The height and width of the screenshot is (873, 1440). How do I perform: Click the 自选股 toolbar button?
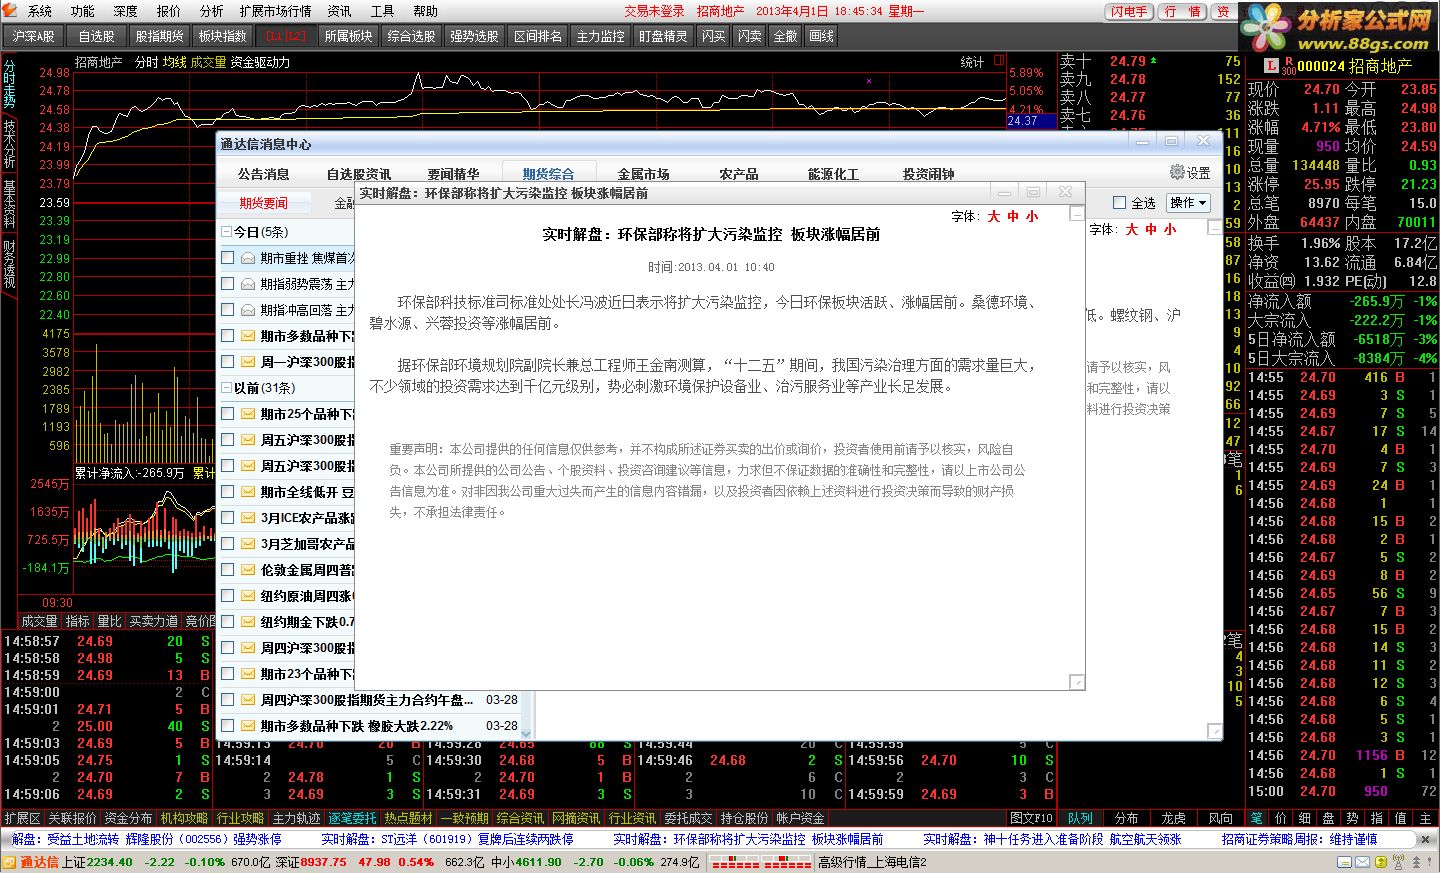[97, 36]
